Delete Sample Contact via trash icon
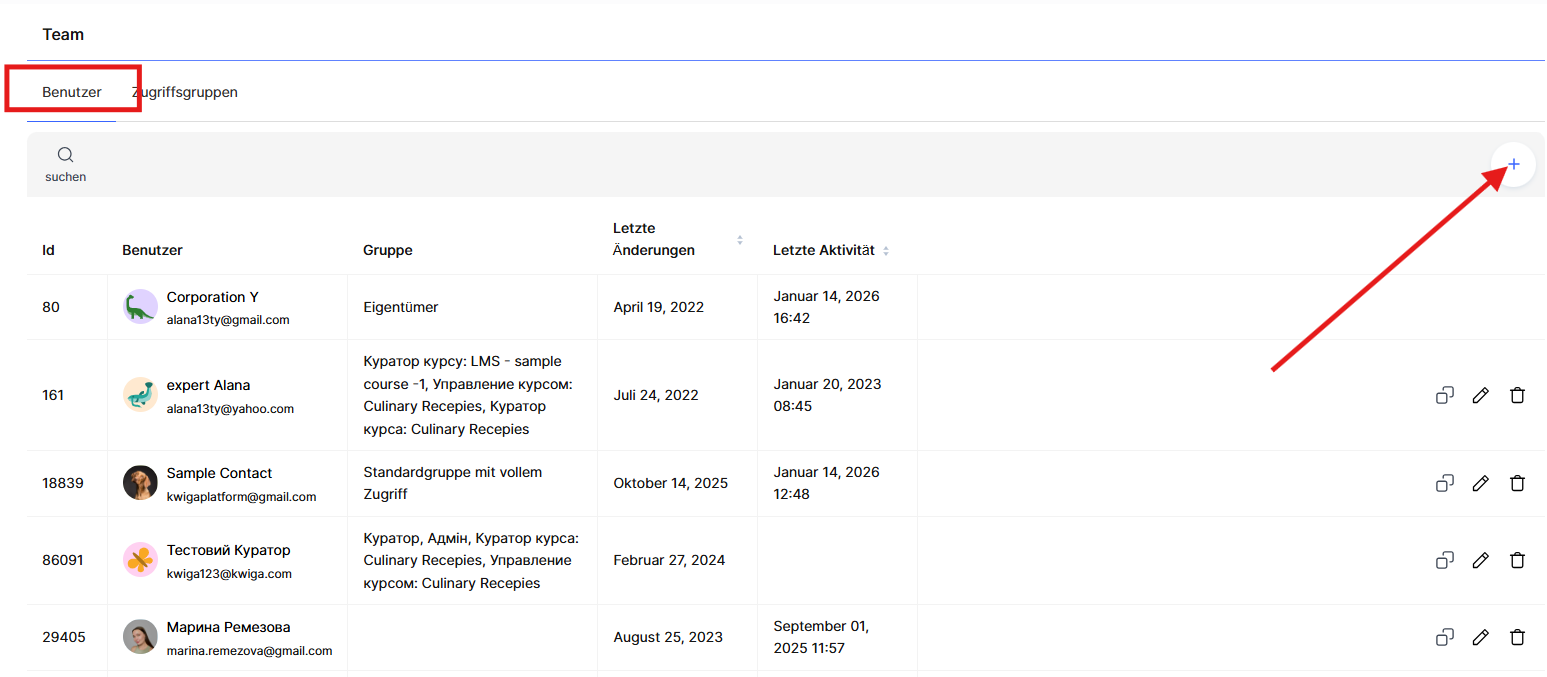This screenshot has height=677, width=1547. (1517, 483)
